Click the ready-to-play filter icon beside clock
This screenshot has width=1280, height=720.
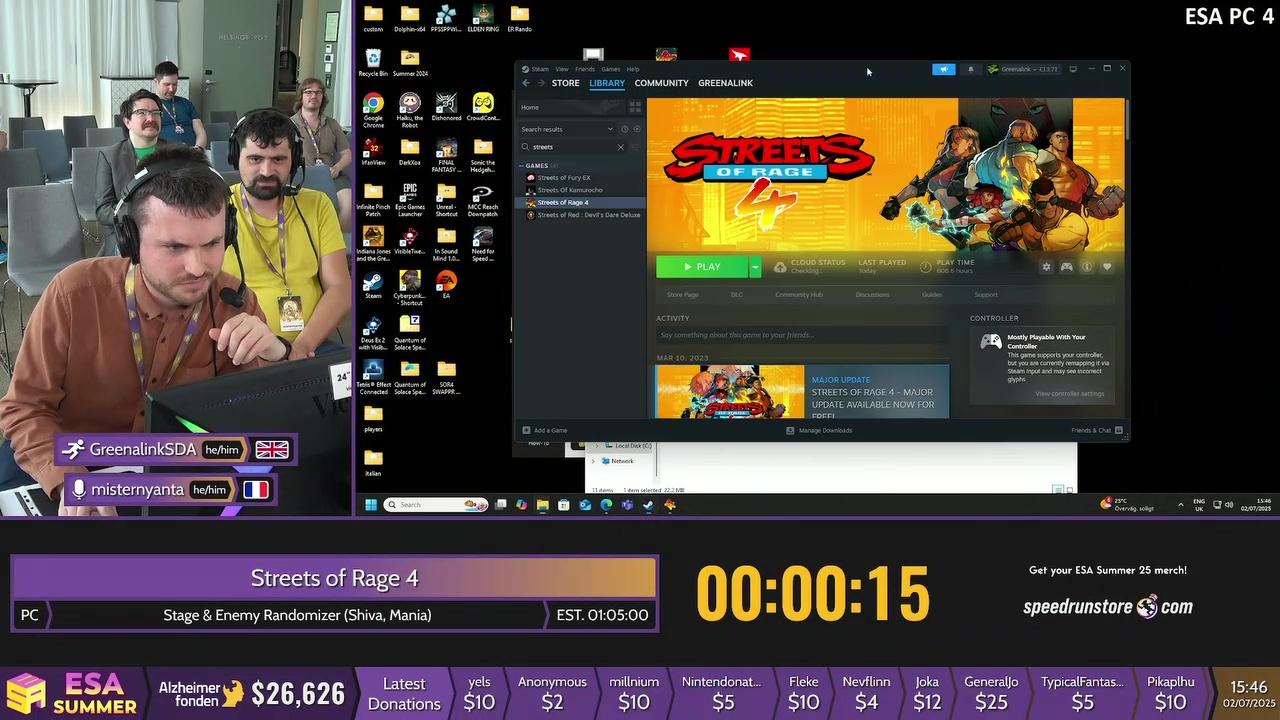(636, 129)
